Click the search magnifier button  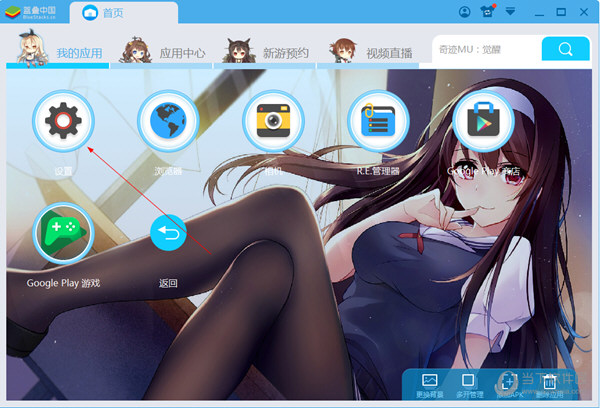(x=565, y=49)
